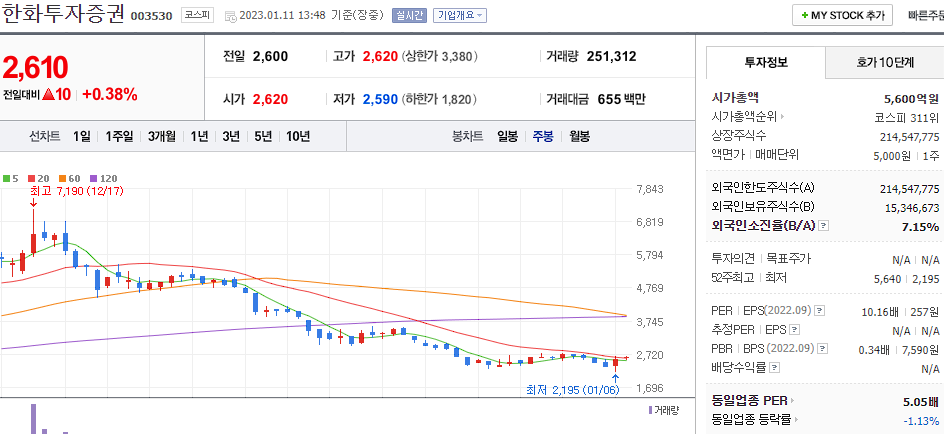Click the 외국인소진율 value 7.15%
The height and width of the screenshot is (434, 944).
(921, 226)
